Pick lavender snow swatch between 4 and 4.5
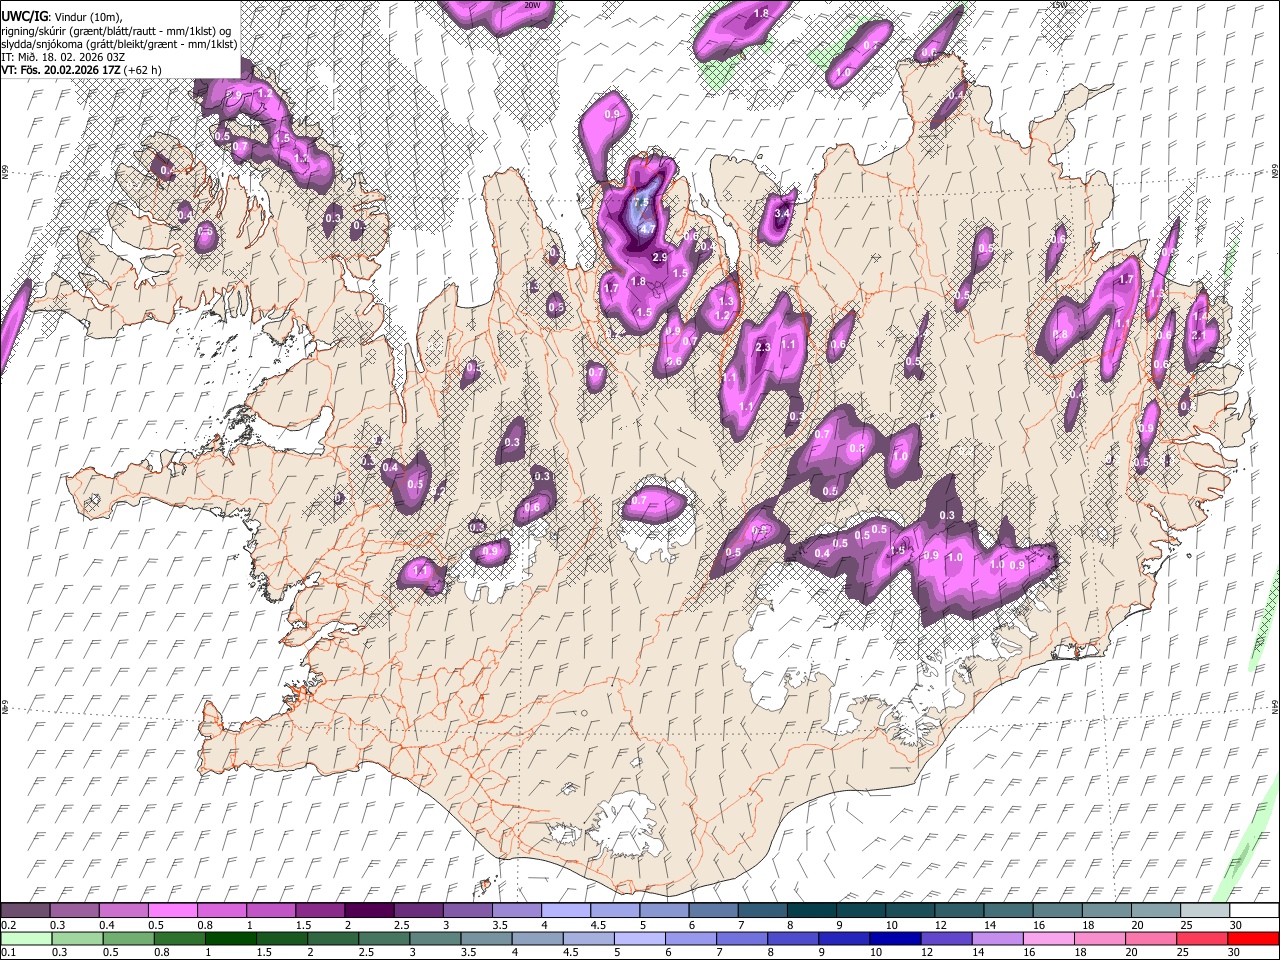The image size is (1280, 960). click(x=565, y=911)
